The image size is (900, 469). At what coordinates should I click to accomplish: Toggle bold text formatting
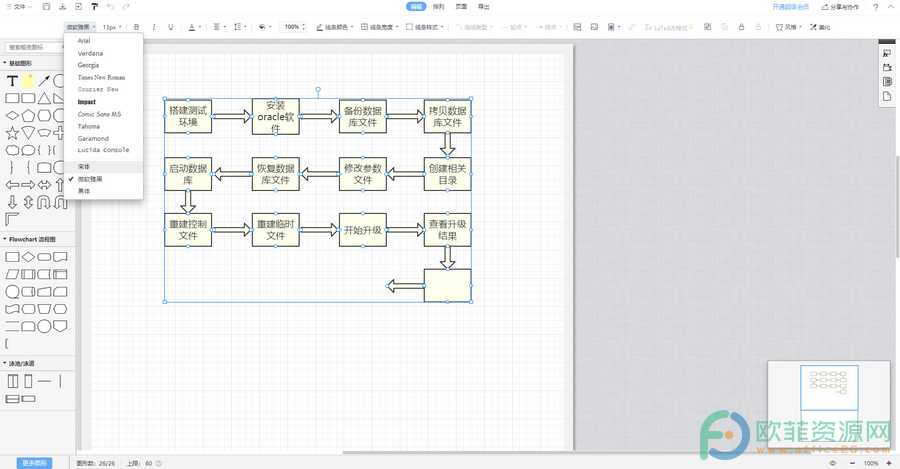136,27
